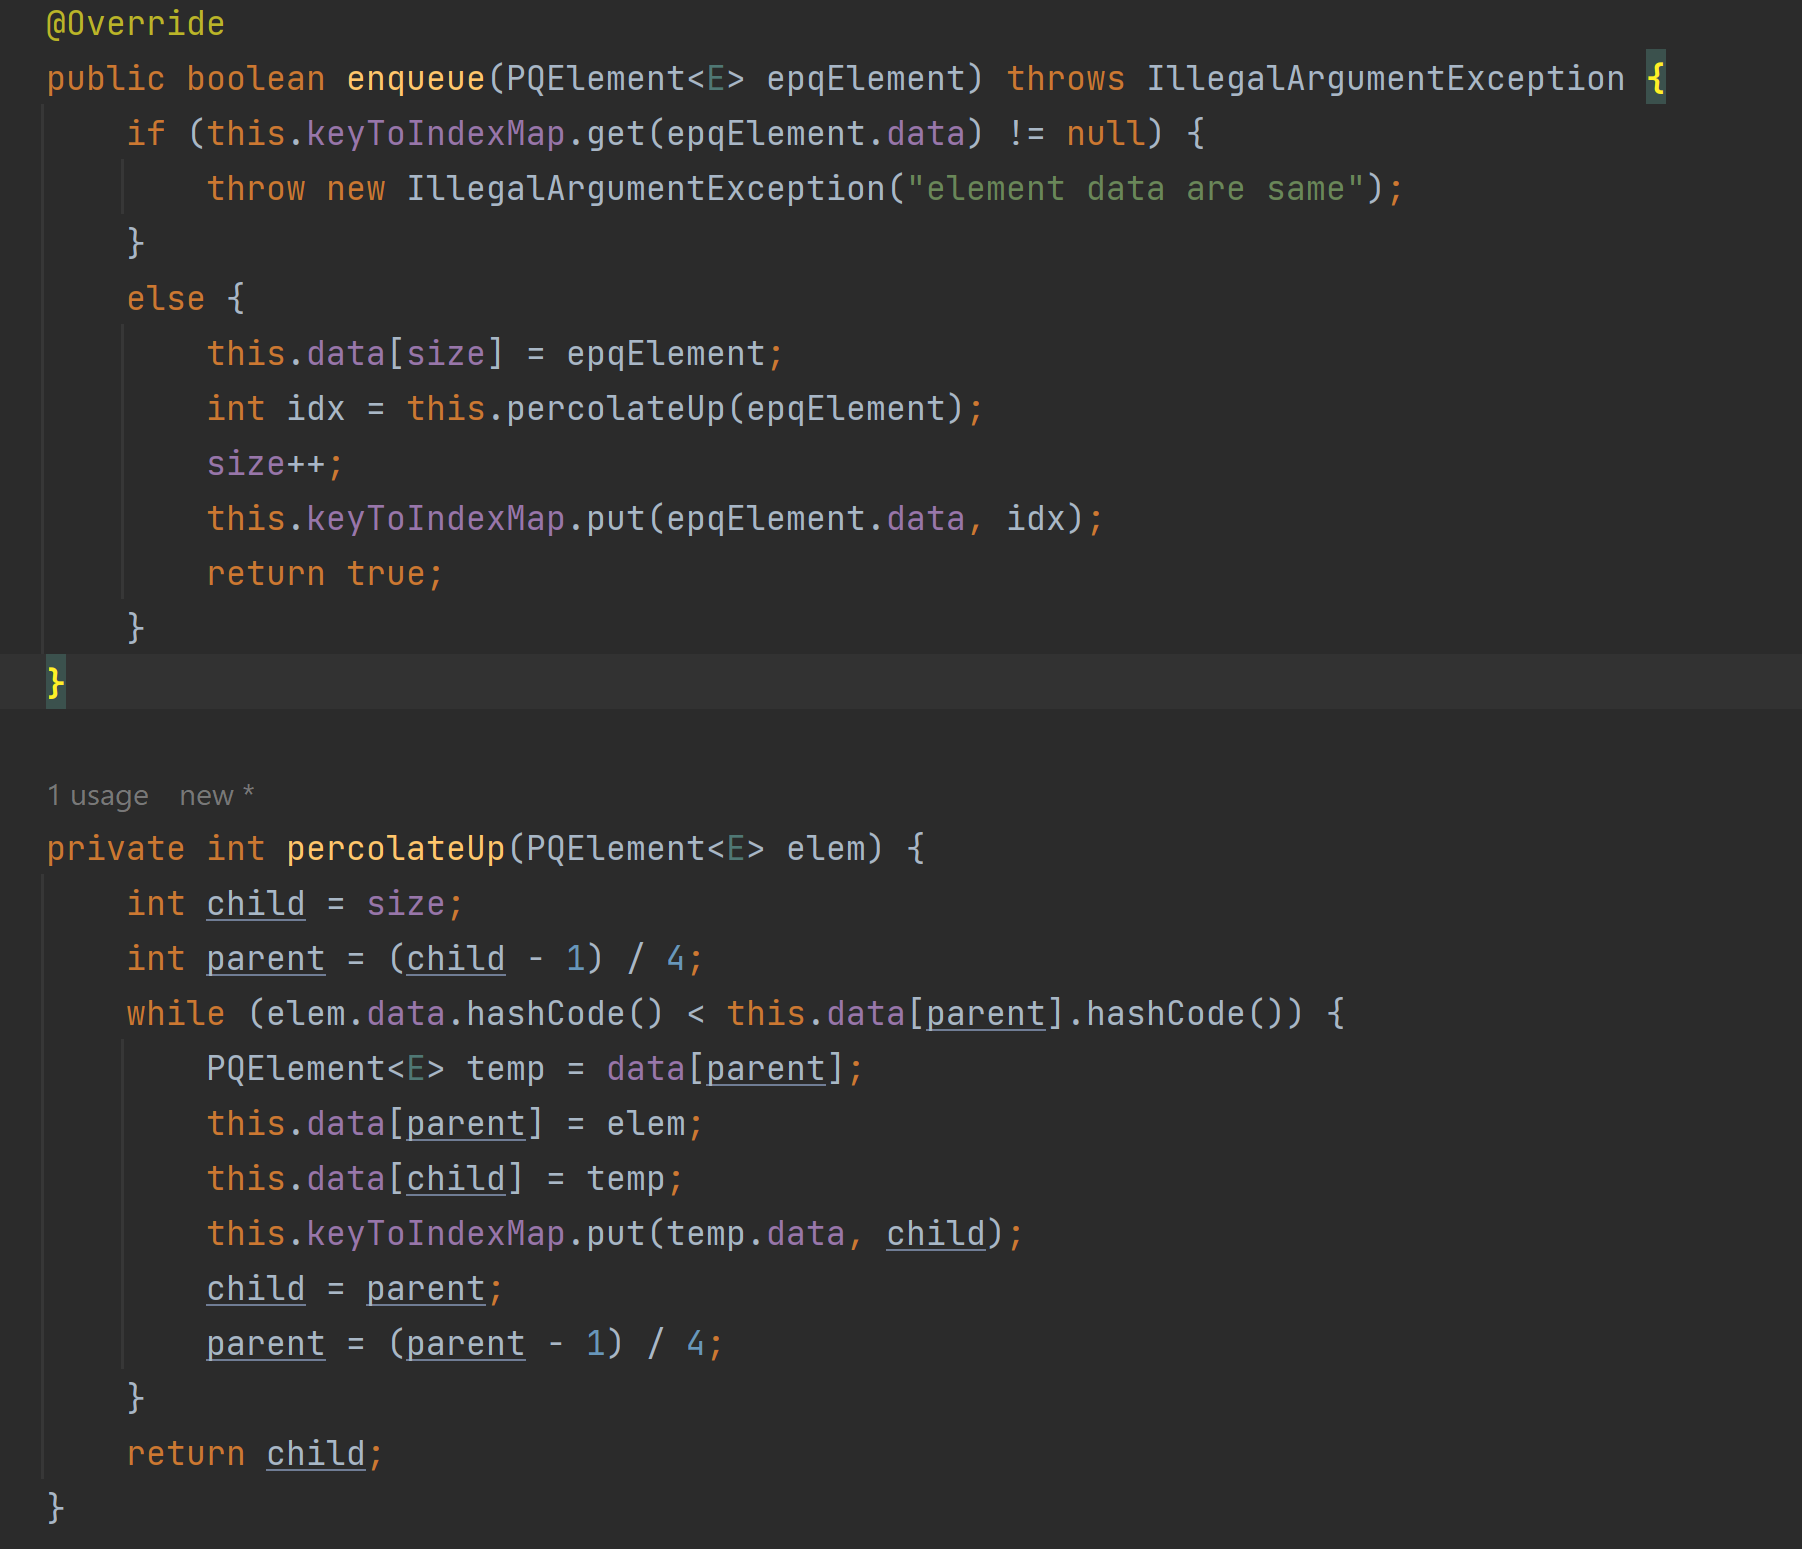Click the 'throw' keyword before new
This screenshot has width=1802, height=1549.
tap(255, 189)
